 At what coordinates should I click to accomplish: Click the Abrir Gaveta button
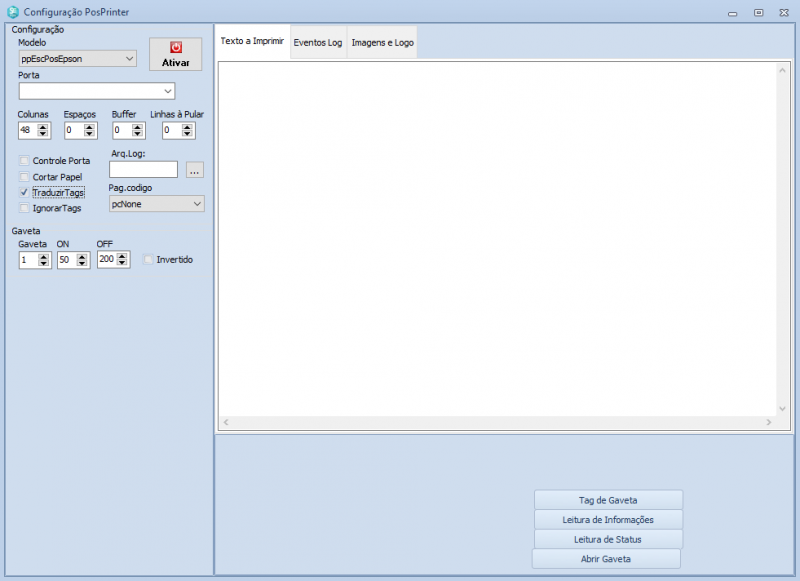coord(606,559)
